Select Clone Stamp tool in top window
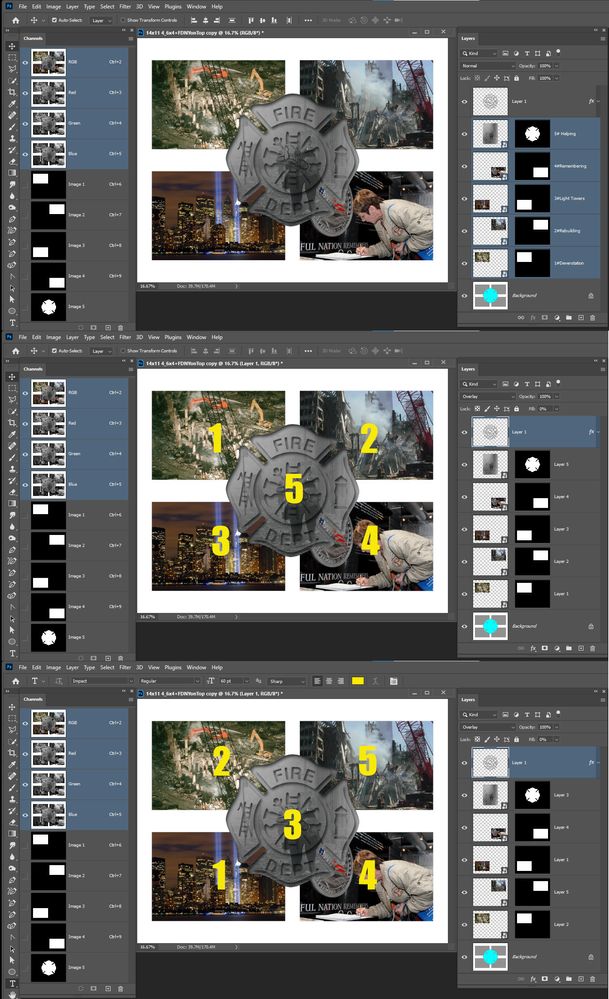609x999 pixels. (x=12, y=138)
